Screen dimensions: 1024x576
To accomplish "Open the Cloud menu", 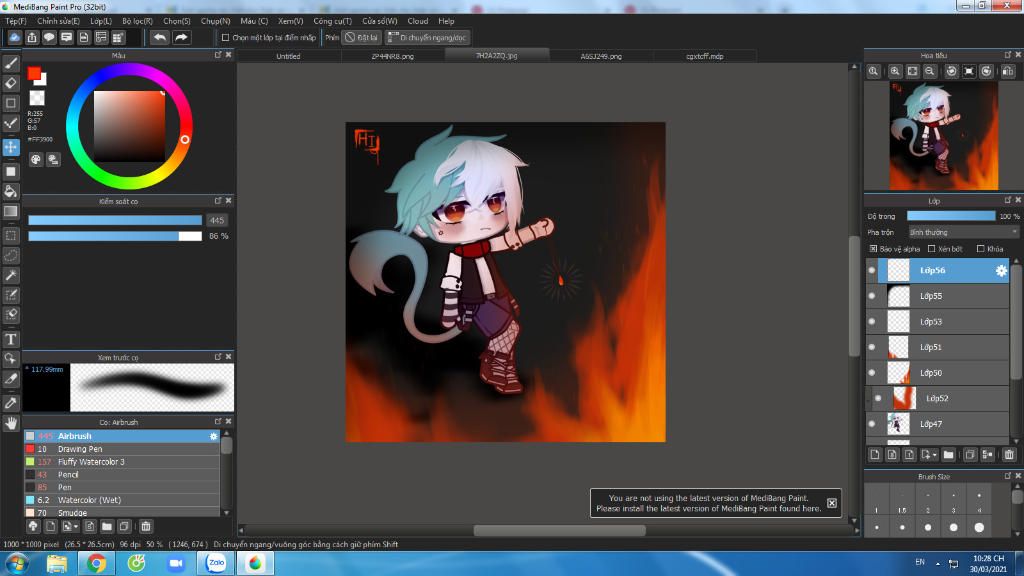I will pyautogui.click(x=418, y=21).
